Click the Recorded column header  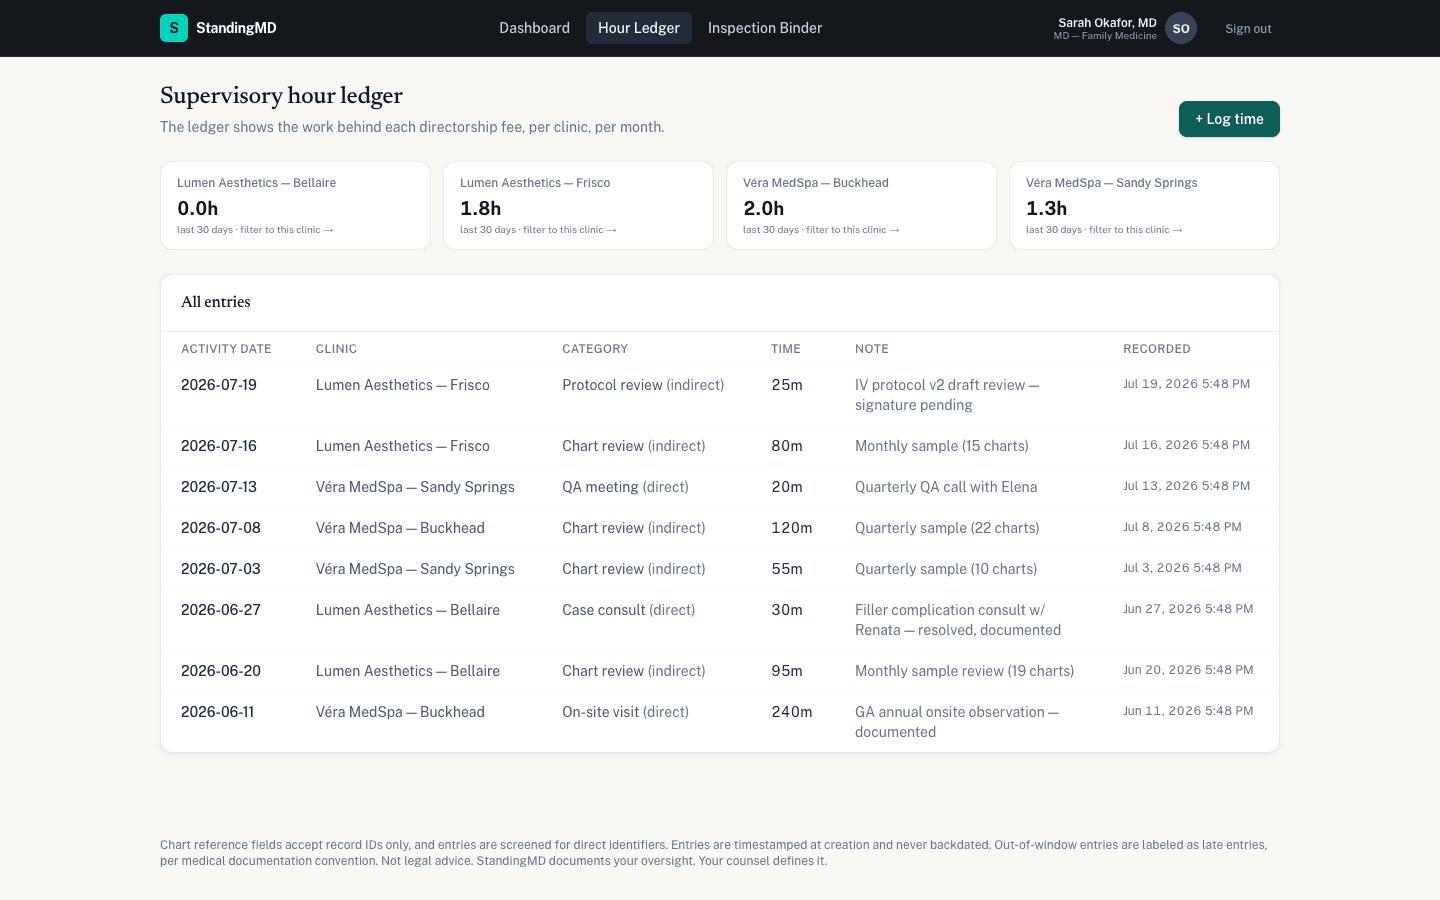[1157, 349]
